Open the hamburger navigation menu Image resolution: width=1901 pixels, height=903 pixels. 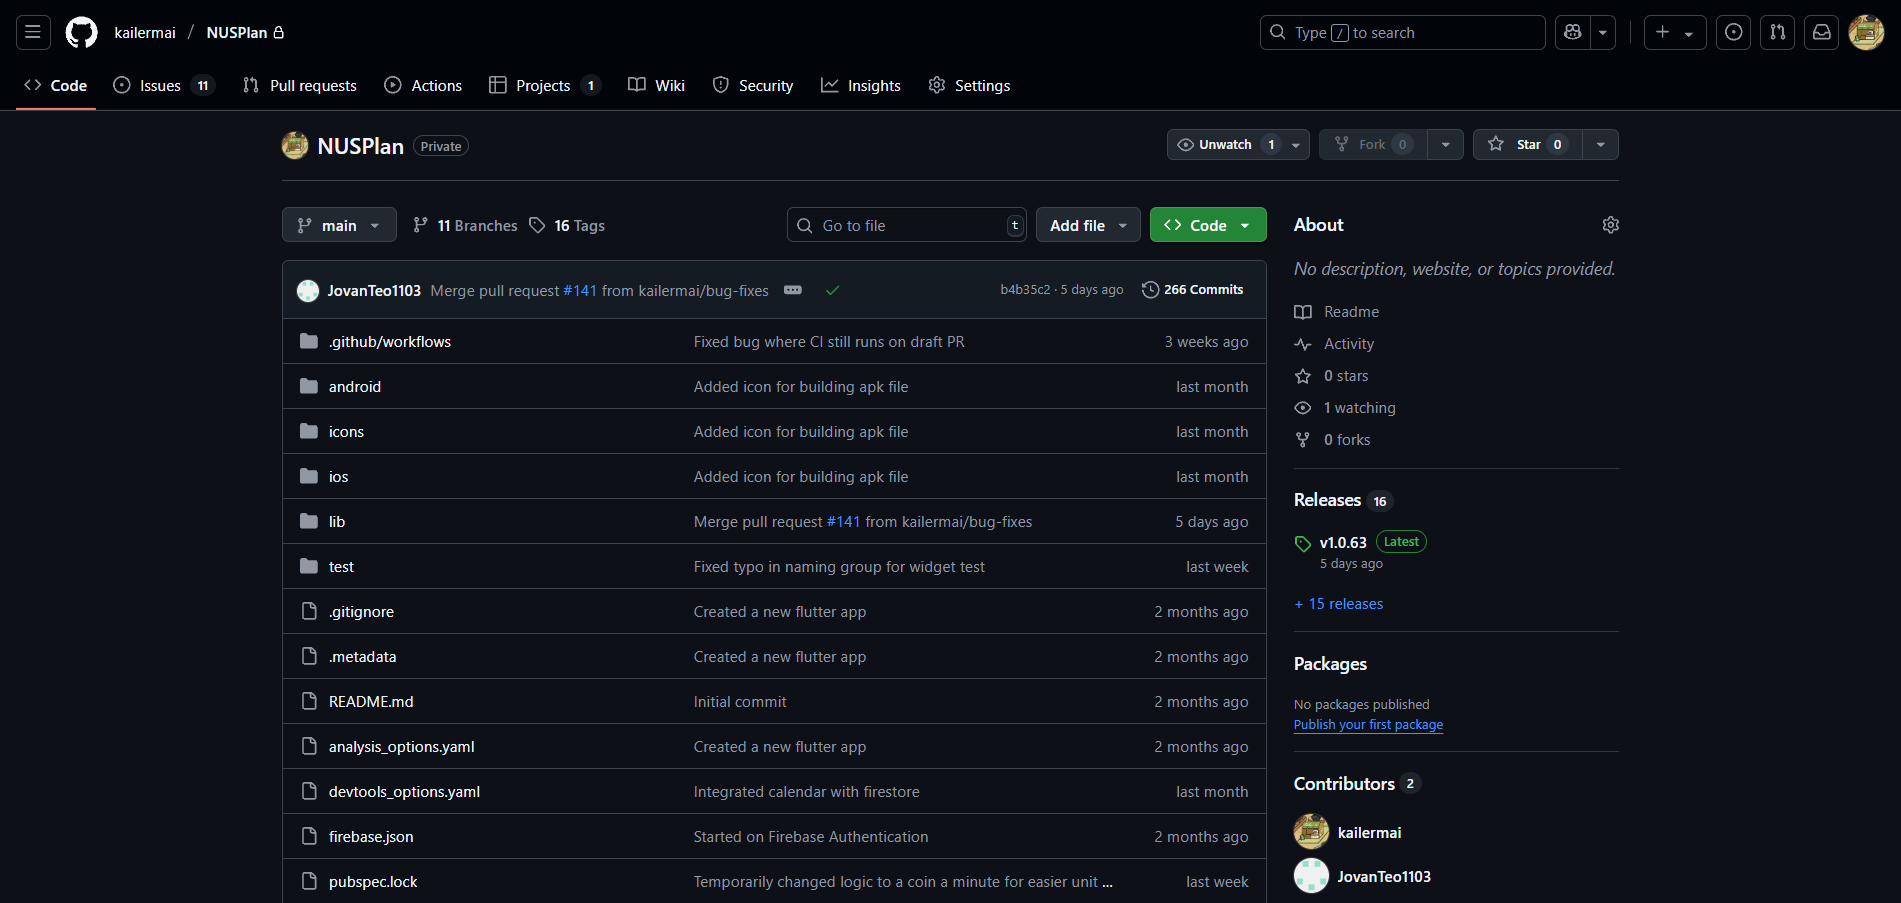33,33
